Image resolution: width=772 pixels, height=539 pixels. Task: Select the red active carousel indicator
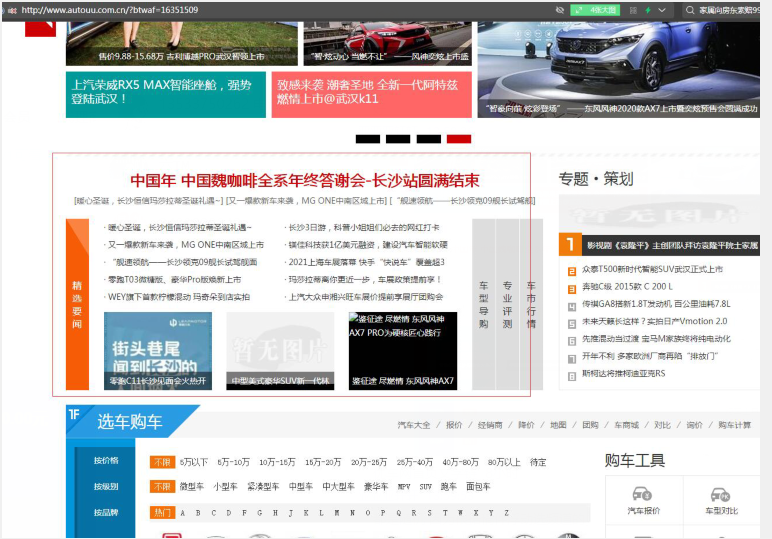459,139
